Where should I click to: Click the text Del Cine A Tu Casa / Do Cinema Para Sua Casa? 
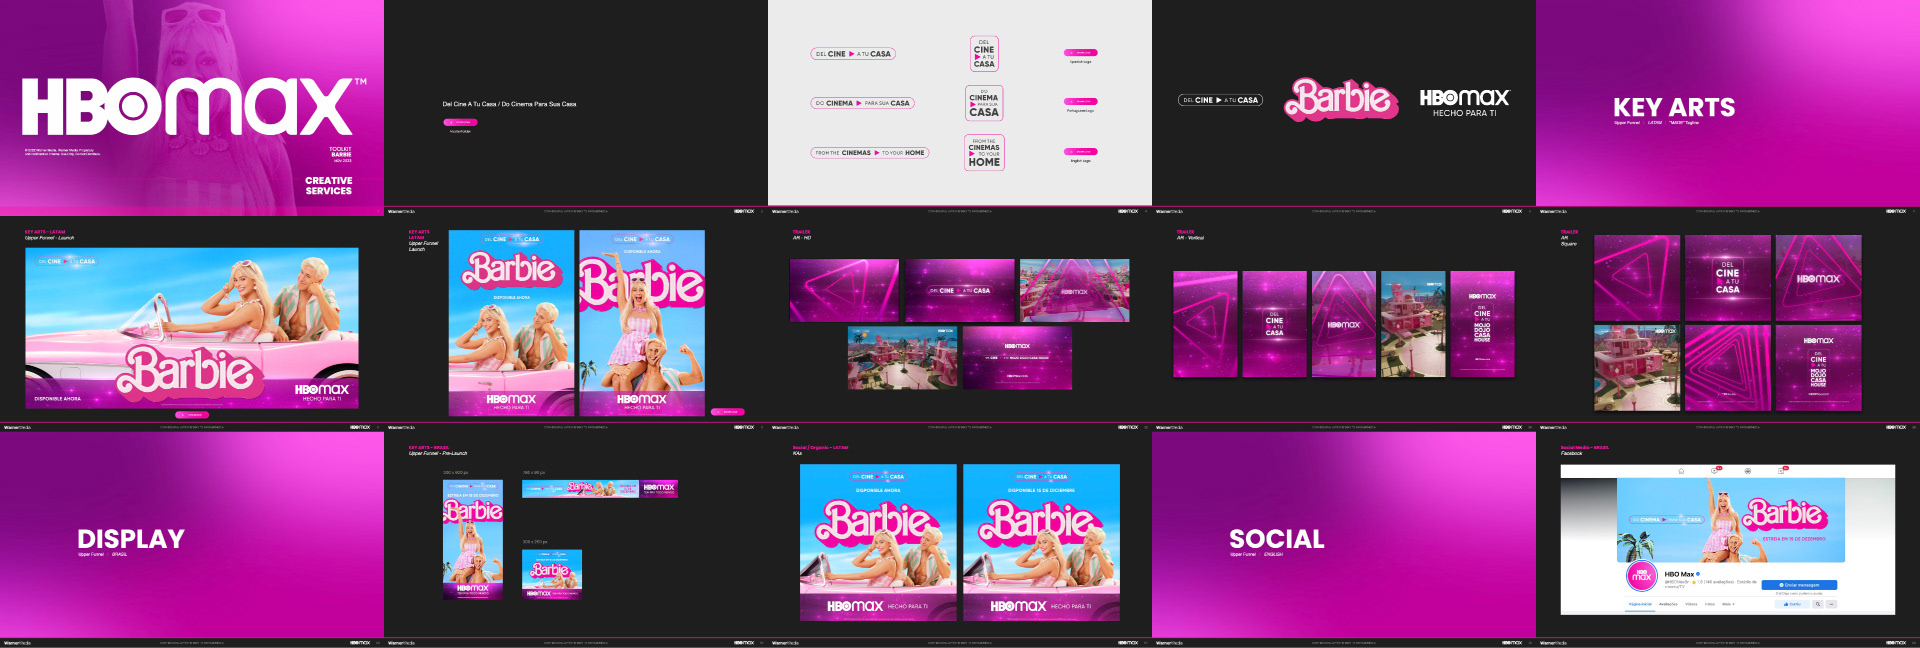(x=509, y=104)
